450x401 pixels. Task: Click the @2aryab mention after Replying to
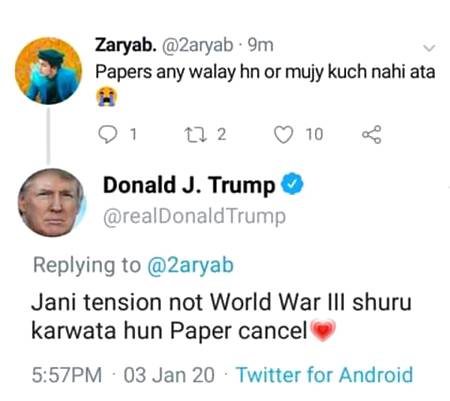190,265
